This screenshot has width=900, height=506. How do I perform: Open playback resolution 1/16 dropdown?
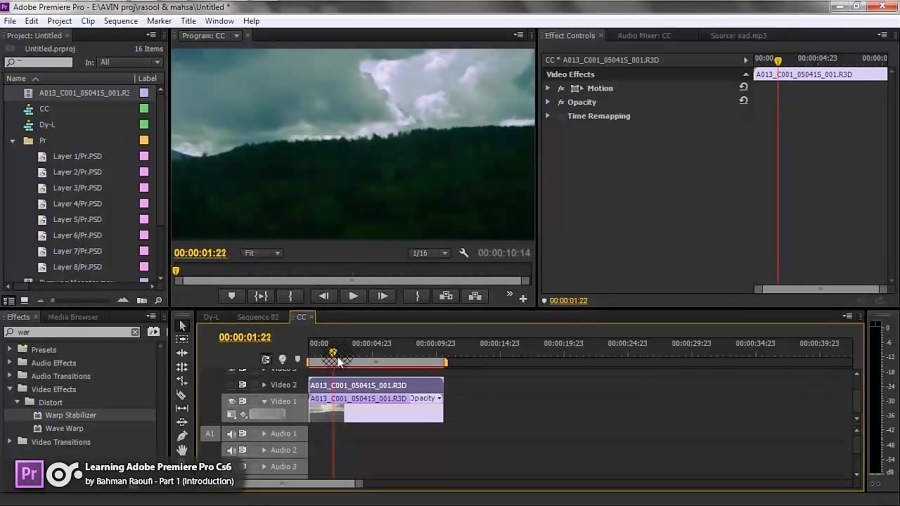click(x=429, y=253)
